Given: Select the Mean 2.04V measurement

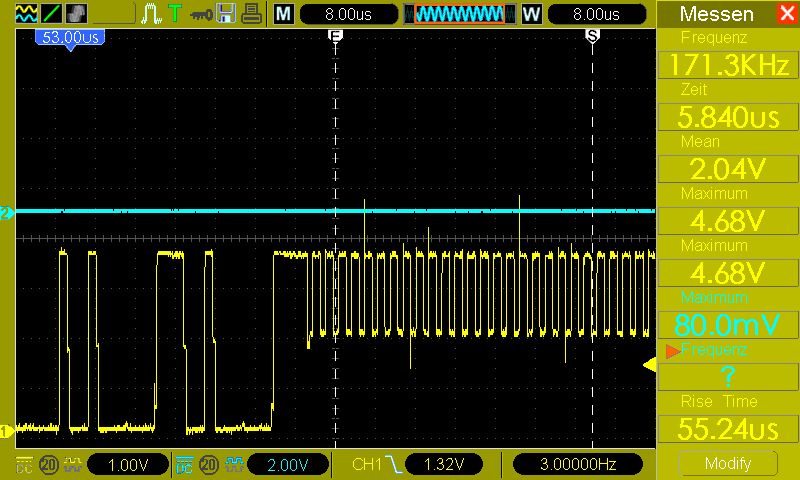Looking at the screenshot, I should tap(728, 170).
